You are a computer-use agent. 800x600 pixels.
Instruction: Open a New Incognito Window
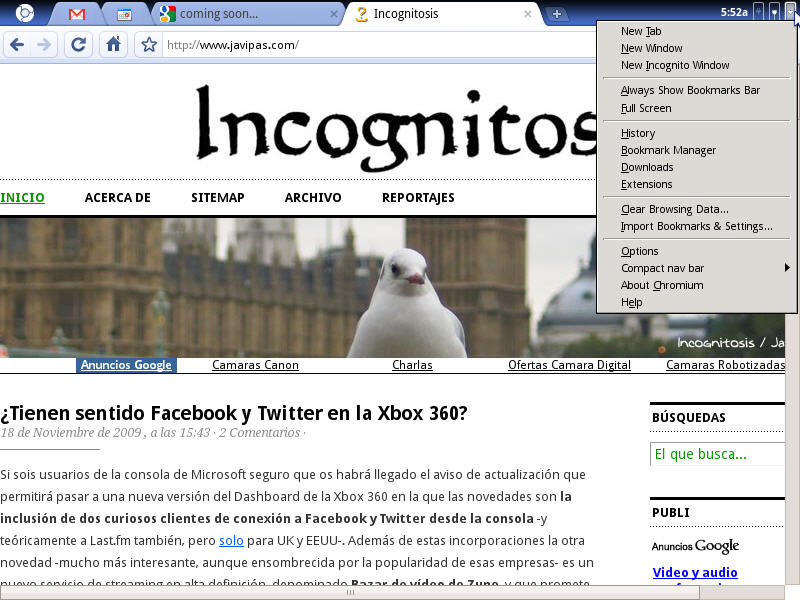click(696, 65)
